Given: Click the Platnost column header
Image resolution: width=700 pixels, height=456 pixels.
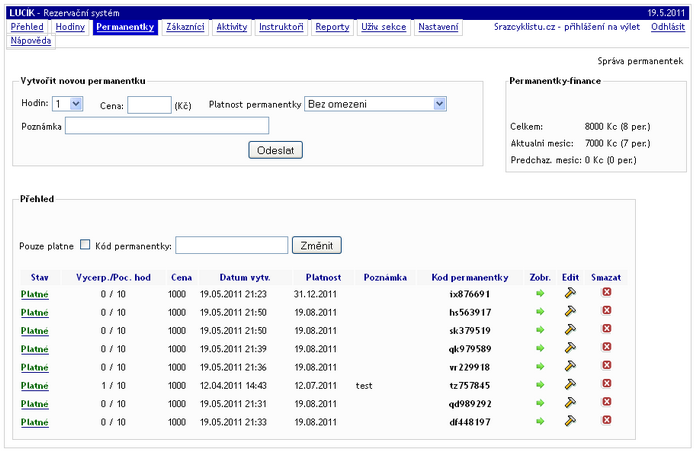Looking at the screenshot, I should coord(323,277).
